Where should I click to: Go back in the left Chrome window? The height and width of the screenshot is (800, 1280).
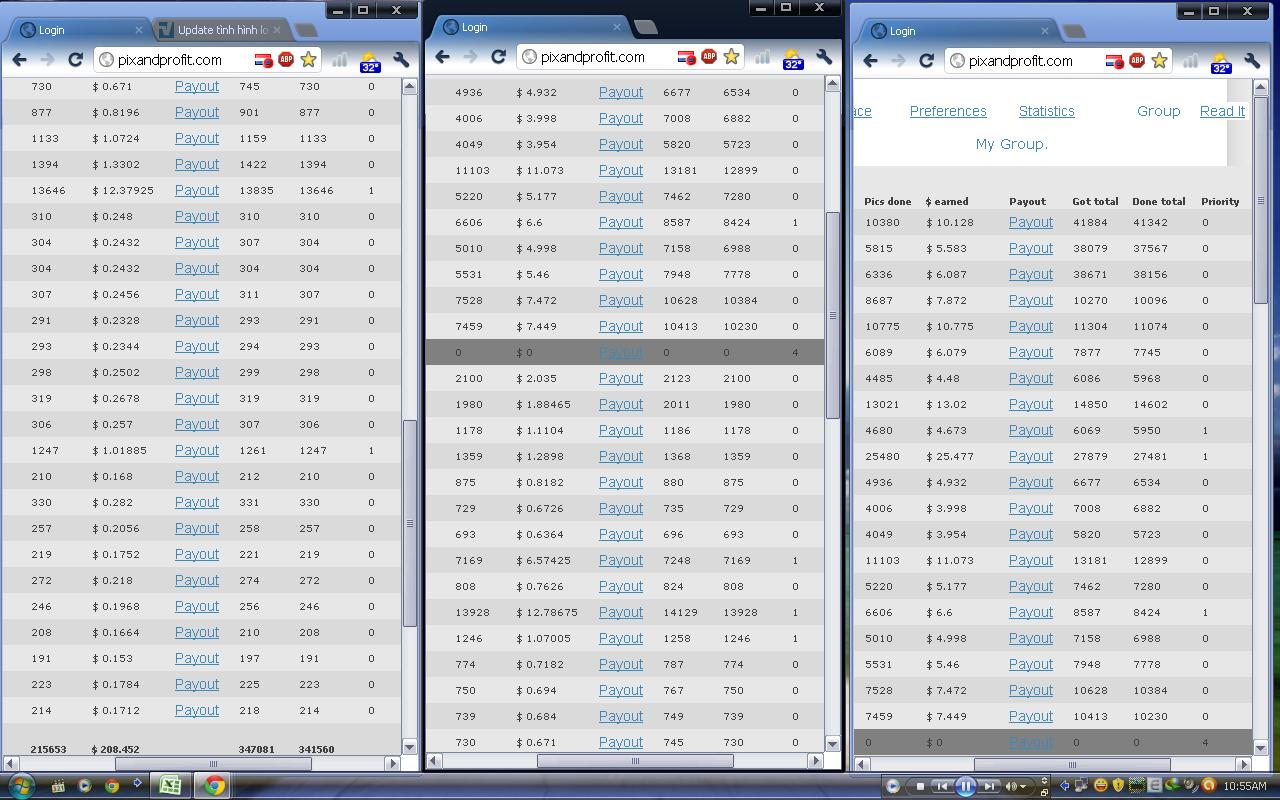point(20,60)
